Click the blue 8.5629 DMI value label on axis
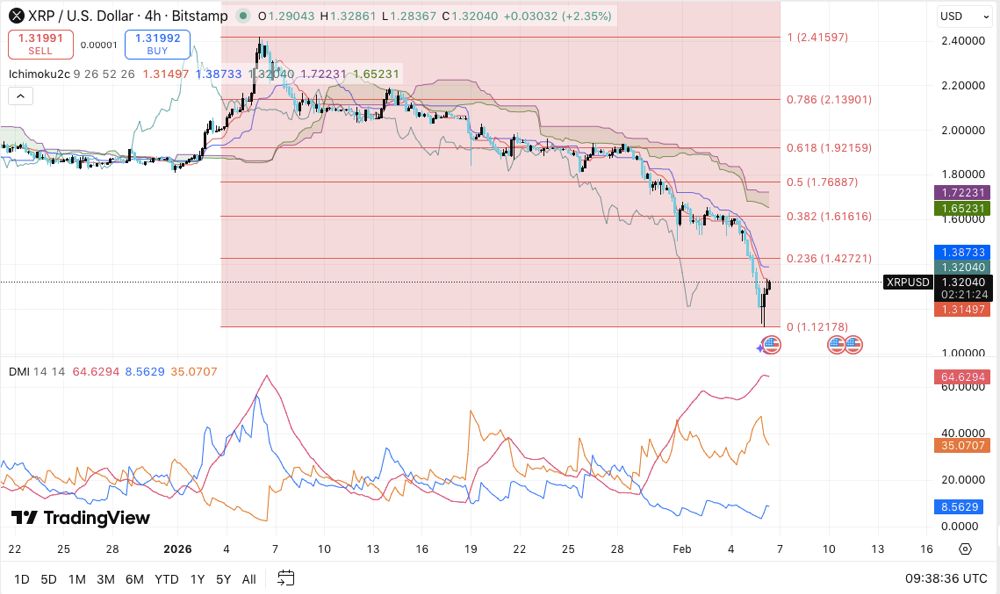Image resolution: width=1000 pixels, height=594 pixels. 957,507
